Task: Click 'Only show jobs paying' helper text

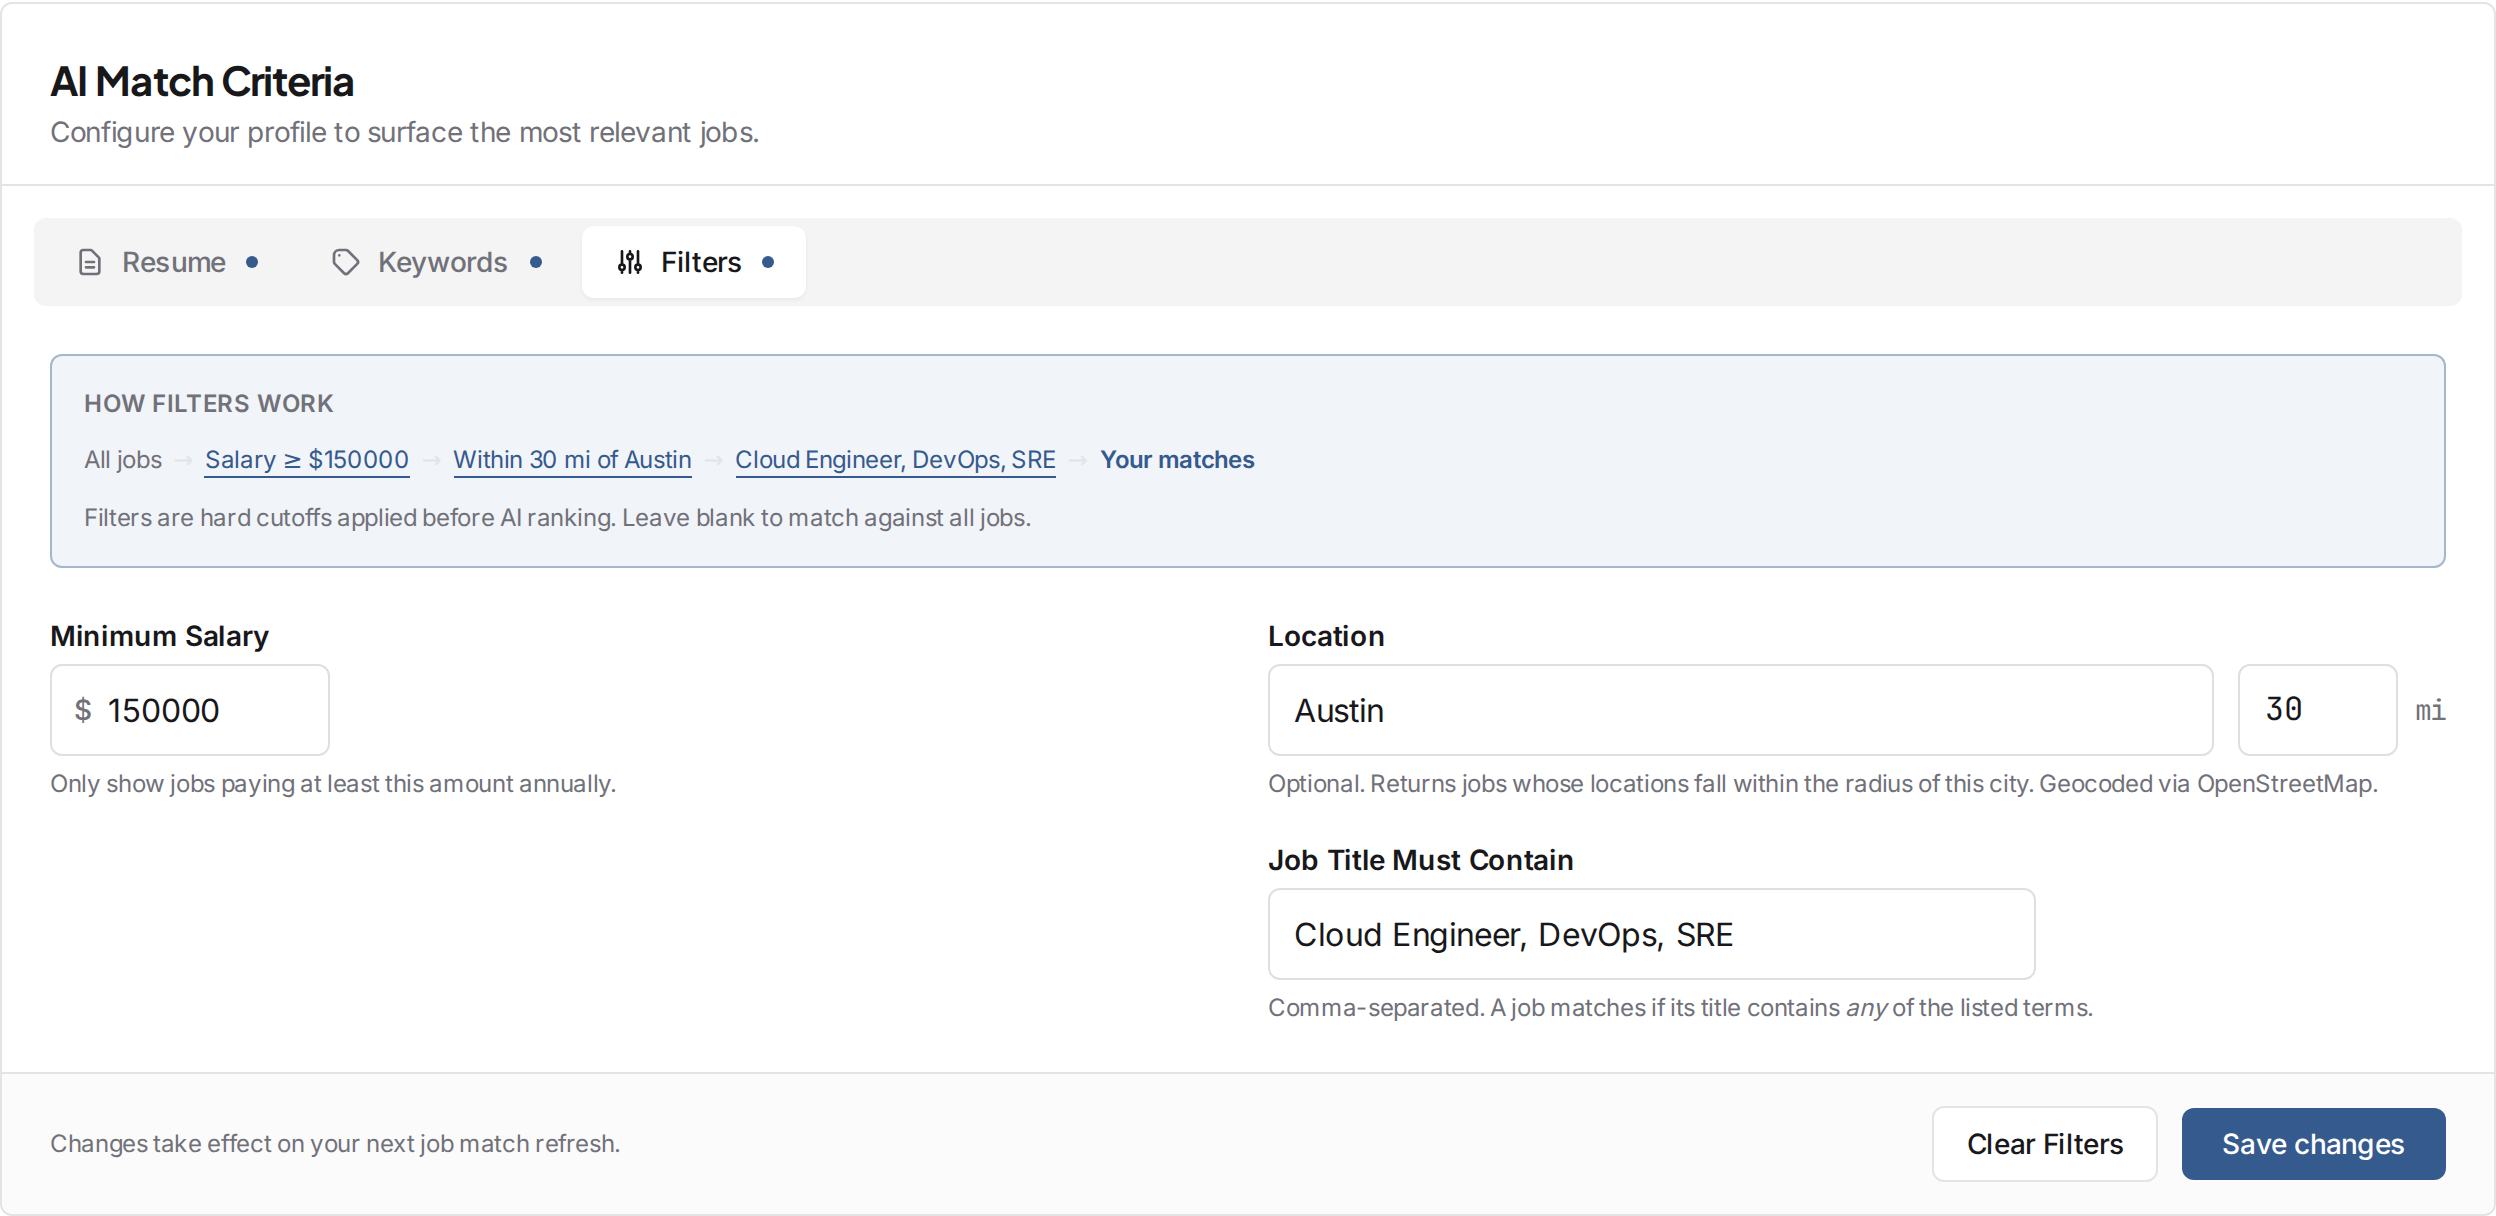Action: click(333, 784)
